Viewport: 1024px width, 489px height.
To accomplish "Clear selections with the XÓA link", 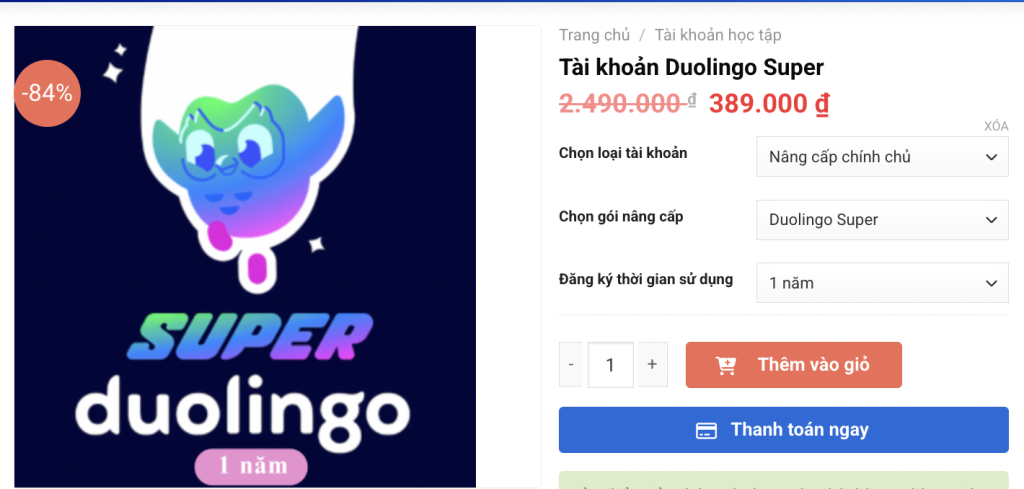I will coord(996,127).
